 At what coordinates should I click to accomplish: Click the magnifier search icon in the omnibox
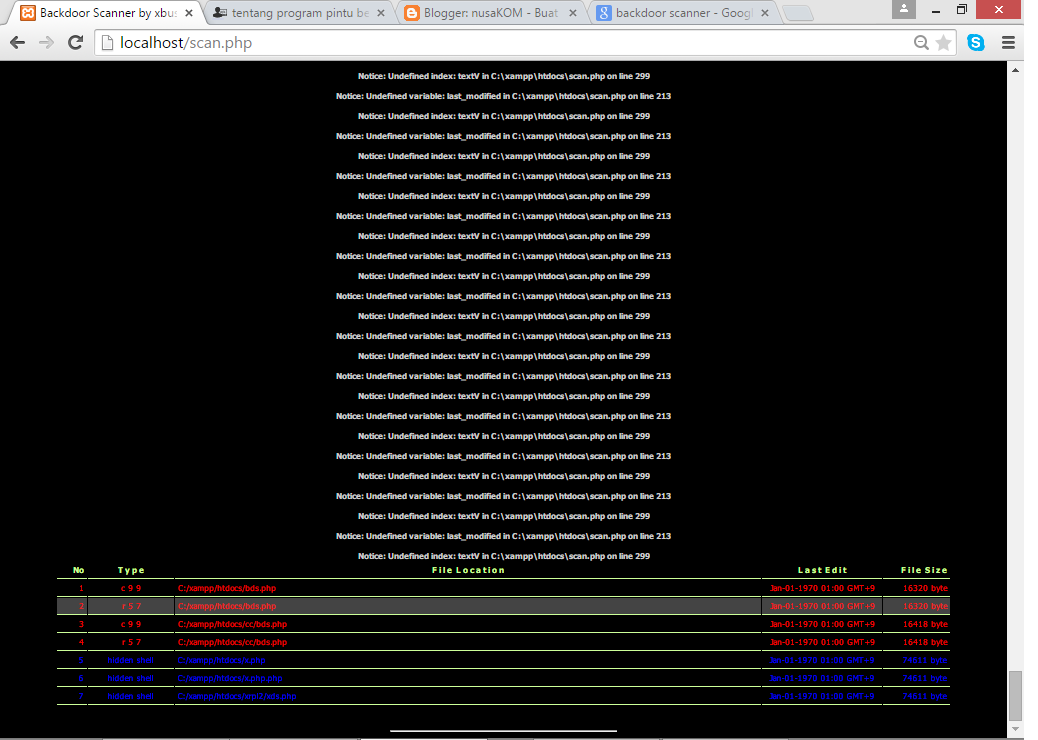click(921, 43)
